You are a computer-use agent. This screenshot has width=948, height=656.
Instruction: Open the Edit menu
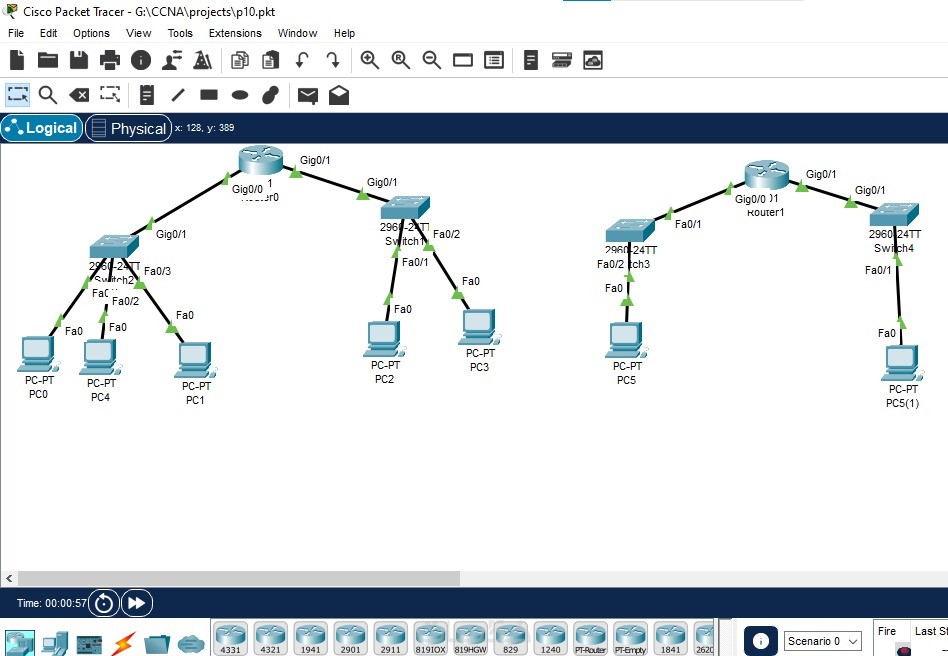[x=48, y=33]
